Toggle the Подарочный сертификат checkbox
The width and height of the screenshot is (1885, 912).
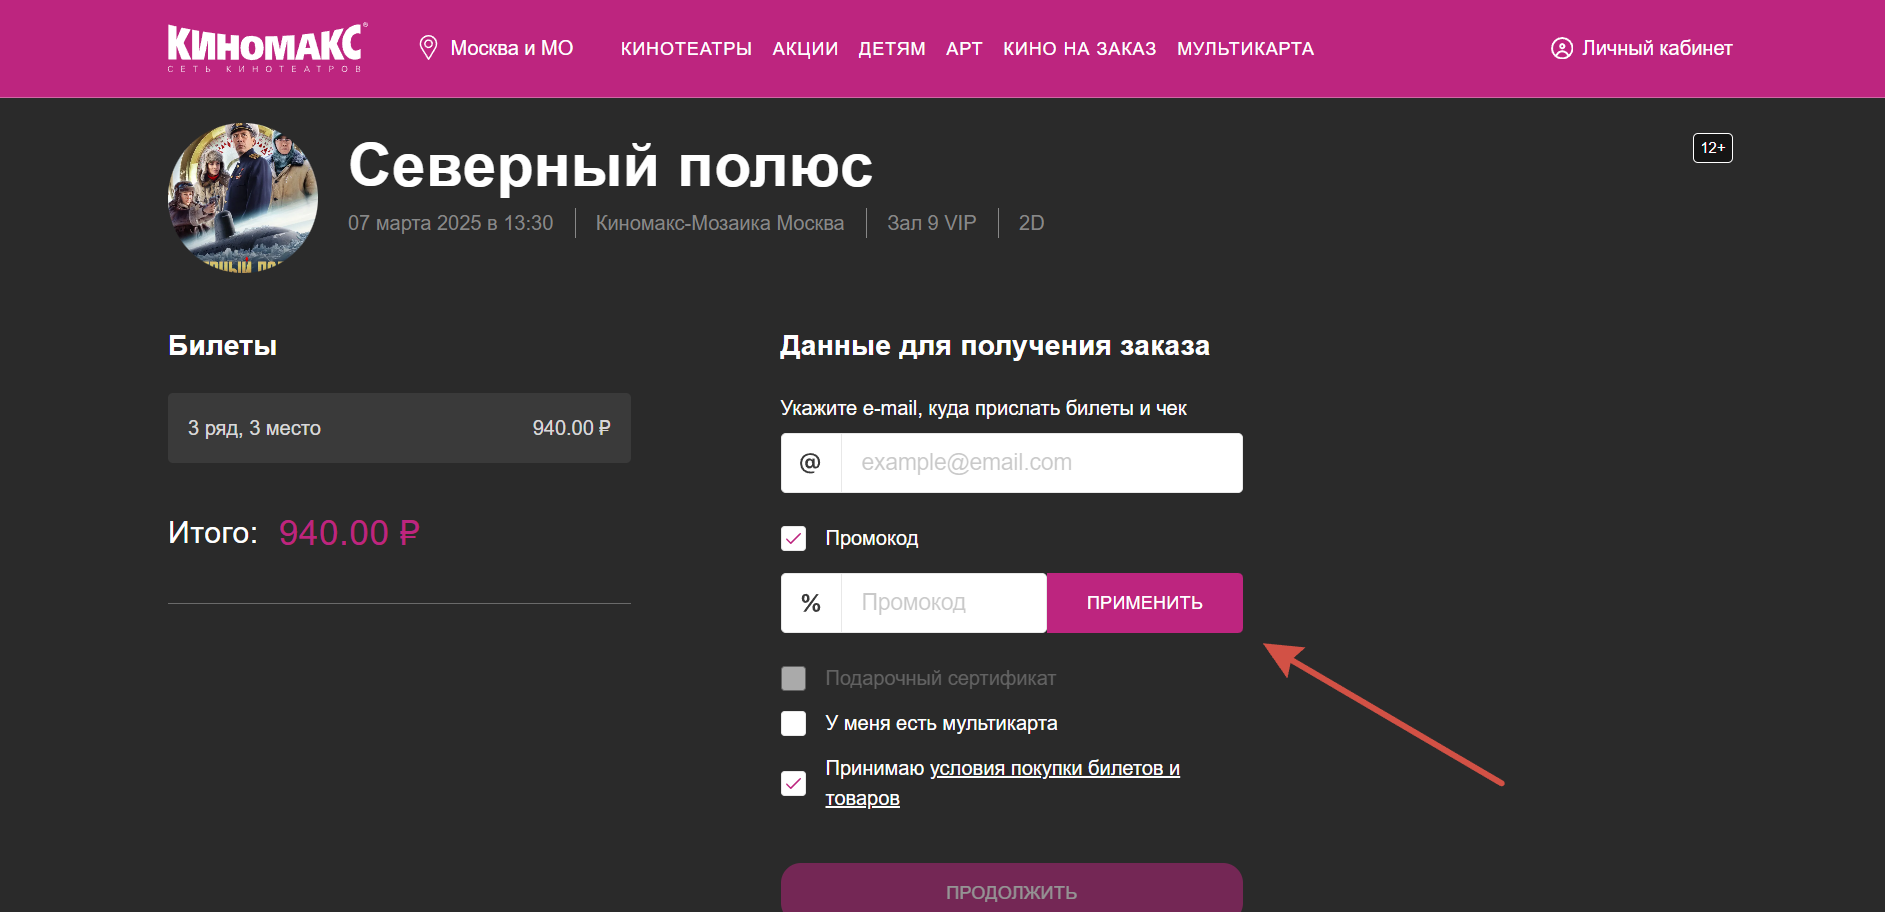(x=793, y=678)
